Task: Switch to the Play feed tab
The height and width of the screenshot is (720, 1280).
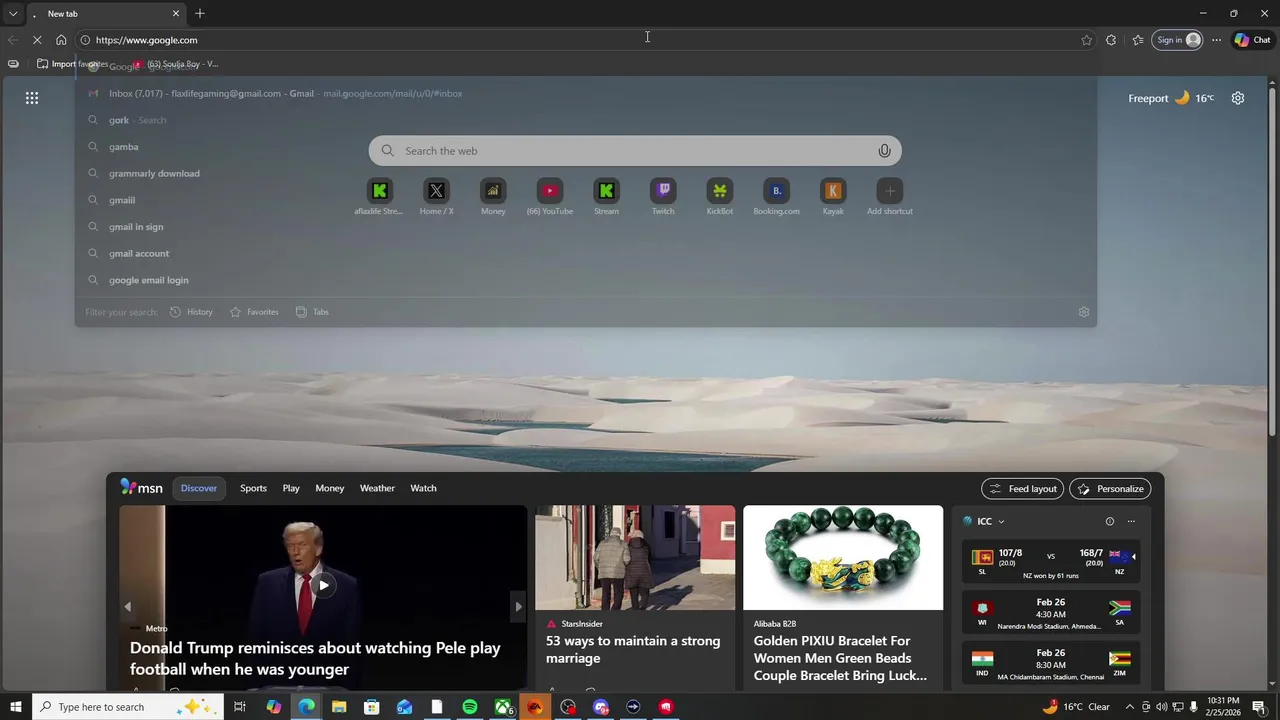Action: tap(291, 488)
